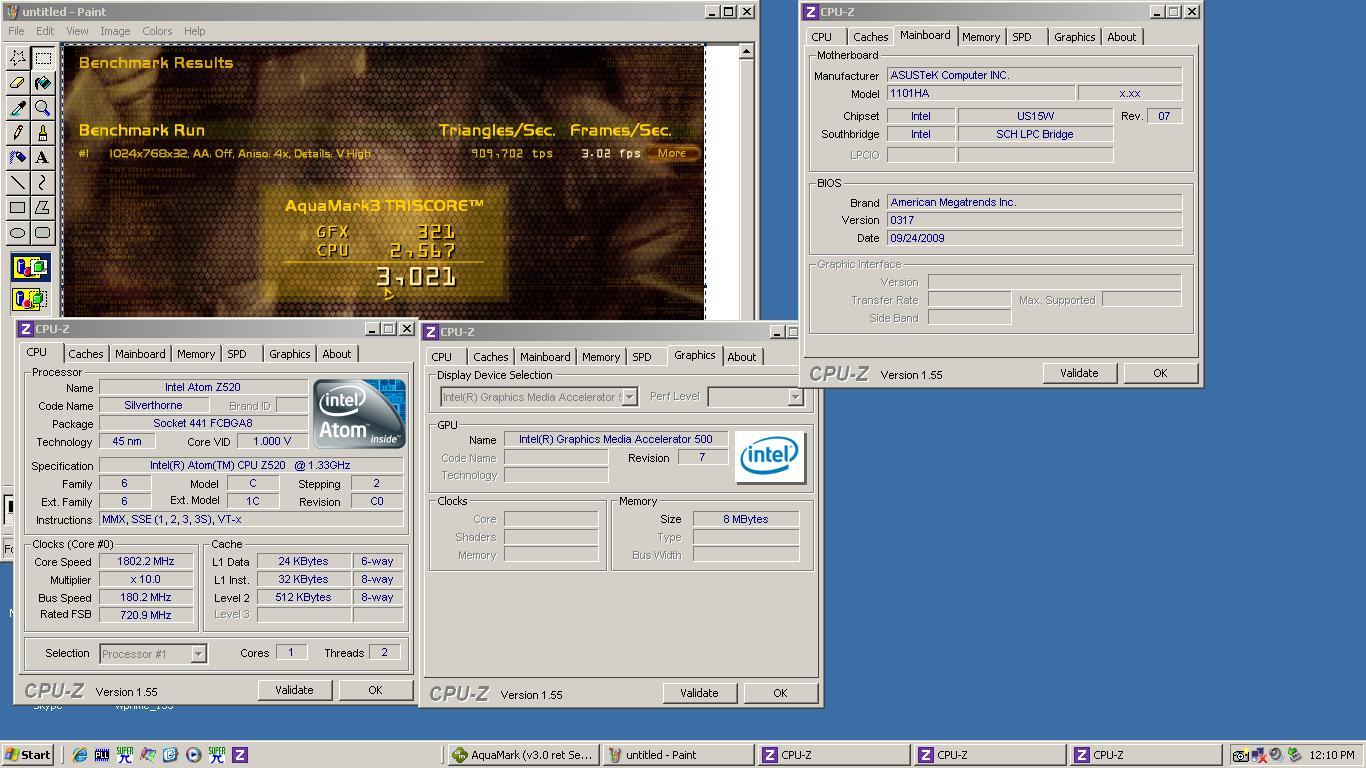Click the network disconnected tray icon

(x=1258, y=755)
